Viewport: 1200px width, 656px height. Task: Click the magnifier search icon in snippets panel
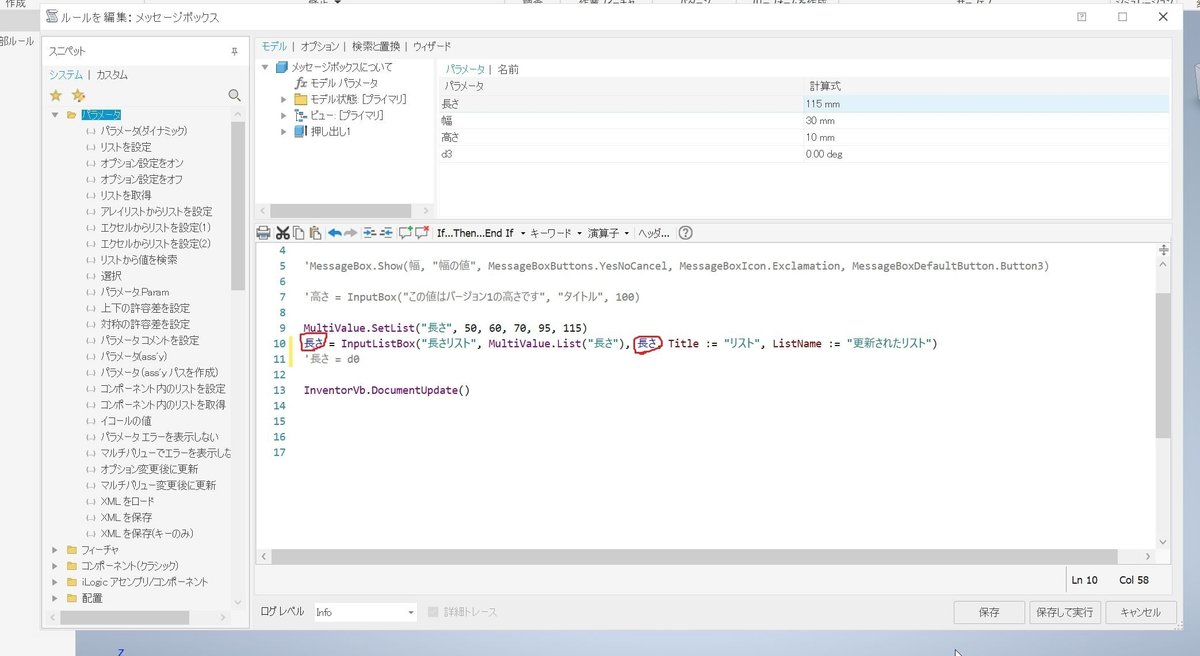coord(234,95)
